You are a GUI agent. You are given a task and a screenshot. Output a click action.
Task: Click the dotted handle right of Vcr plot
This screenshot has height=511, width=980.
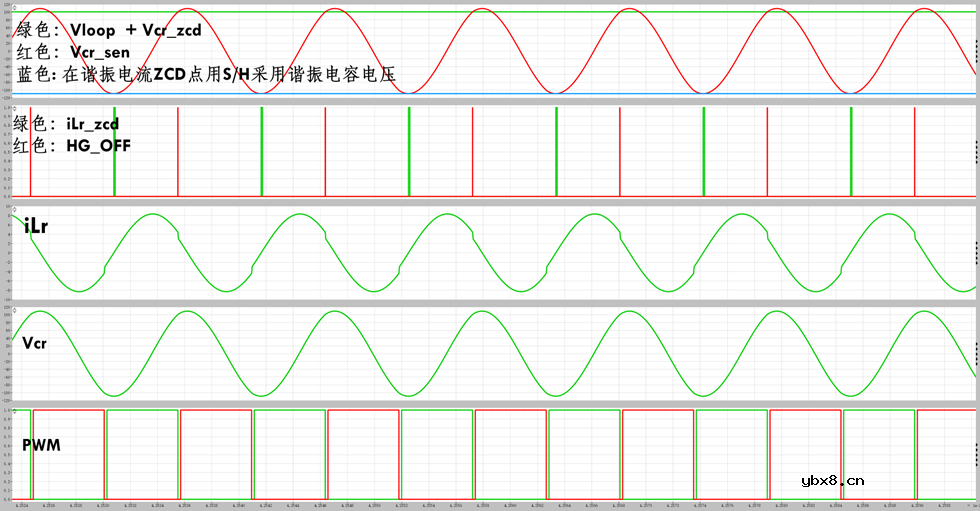tap(976, 354)
